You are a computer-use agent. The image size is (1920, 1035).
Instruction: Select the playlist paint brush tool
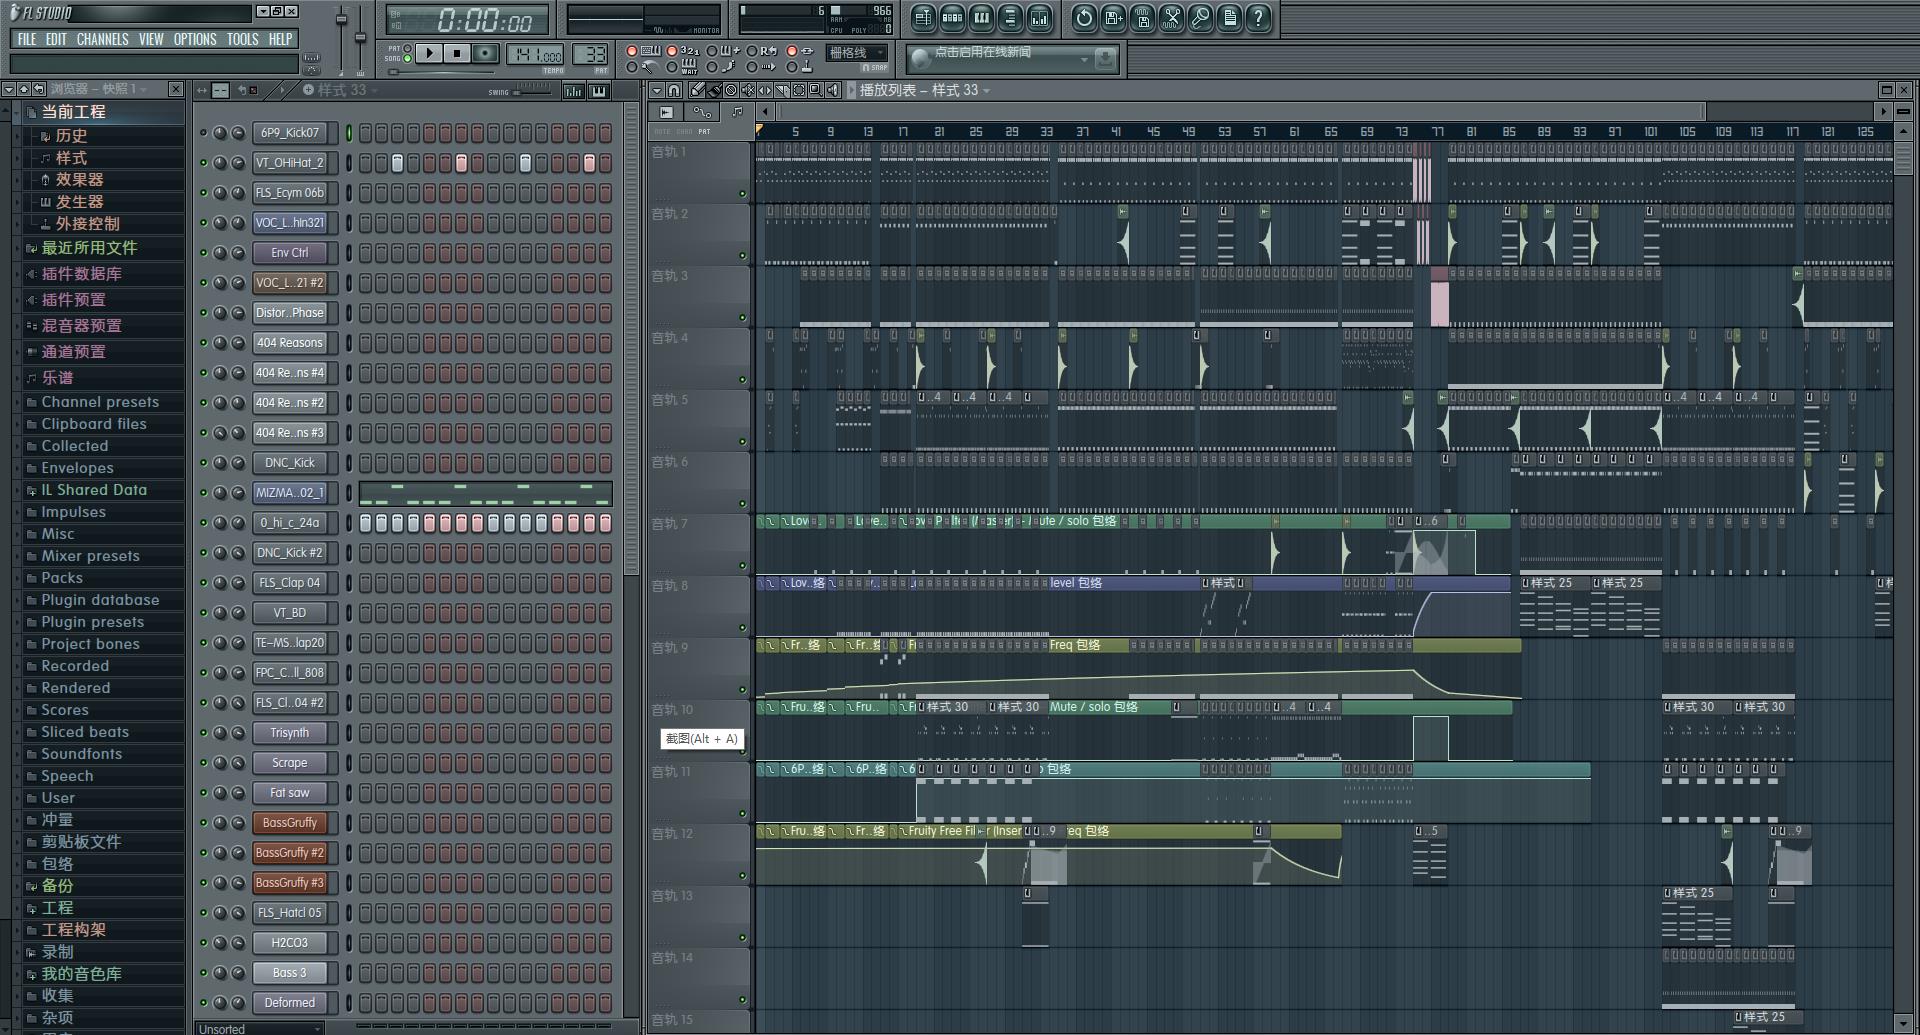pyautogui.click(x=714, y=90)
